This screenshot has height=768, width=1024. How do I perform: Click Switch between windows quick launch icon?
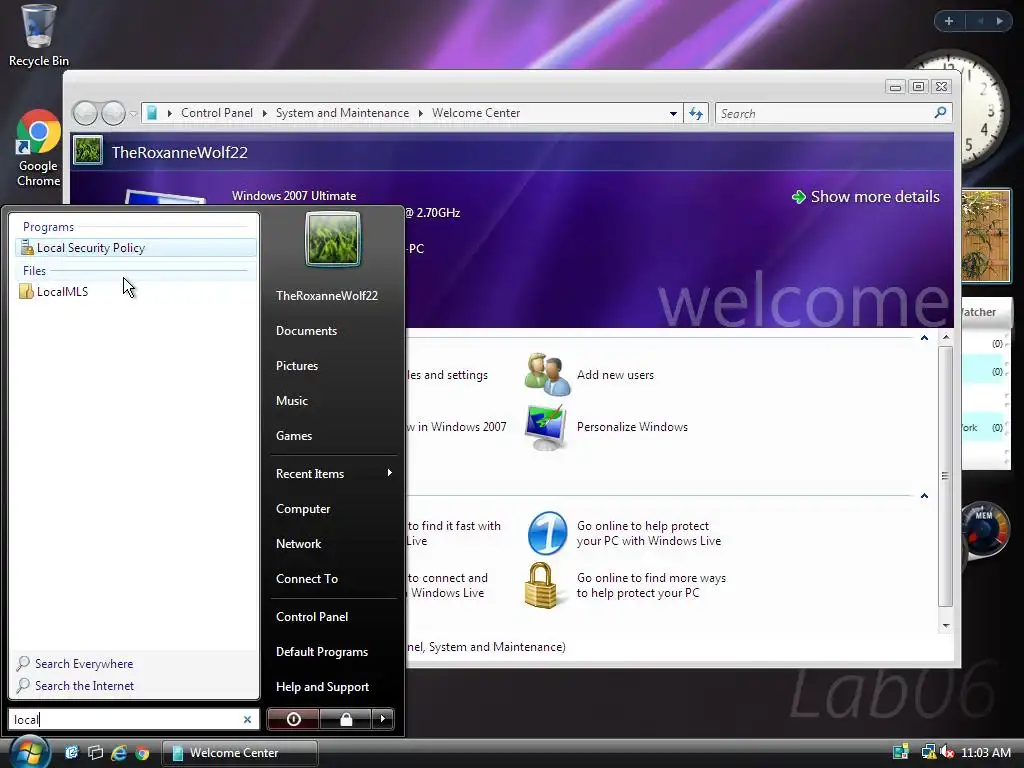click(x=95, y=752)
